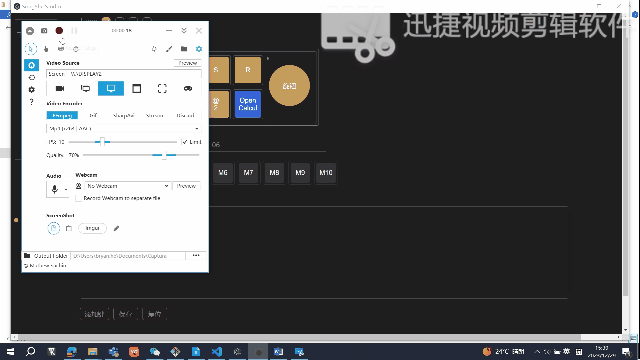Open the help question mark tab
Viewport: 640px width, 360px height.
pos(31,102)
